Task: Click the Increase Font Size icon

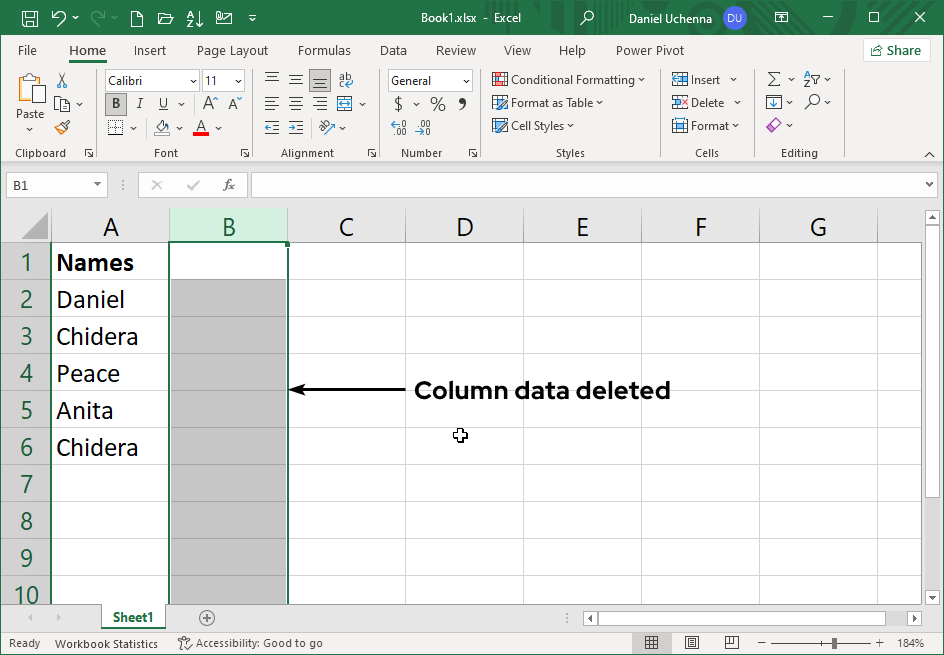Action: [210, 104]
